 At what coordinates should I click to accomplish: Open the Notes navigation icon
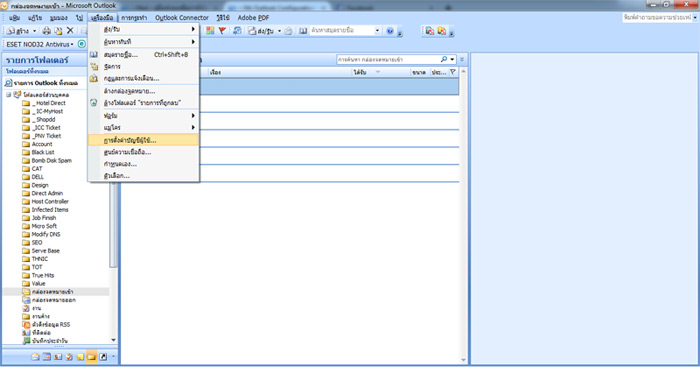coord(80,357)
